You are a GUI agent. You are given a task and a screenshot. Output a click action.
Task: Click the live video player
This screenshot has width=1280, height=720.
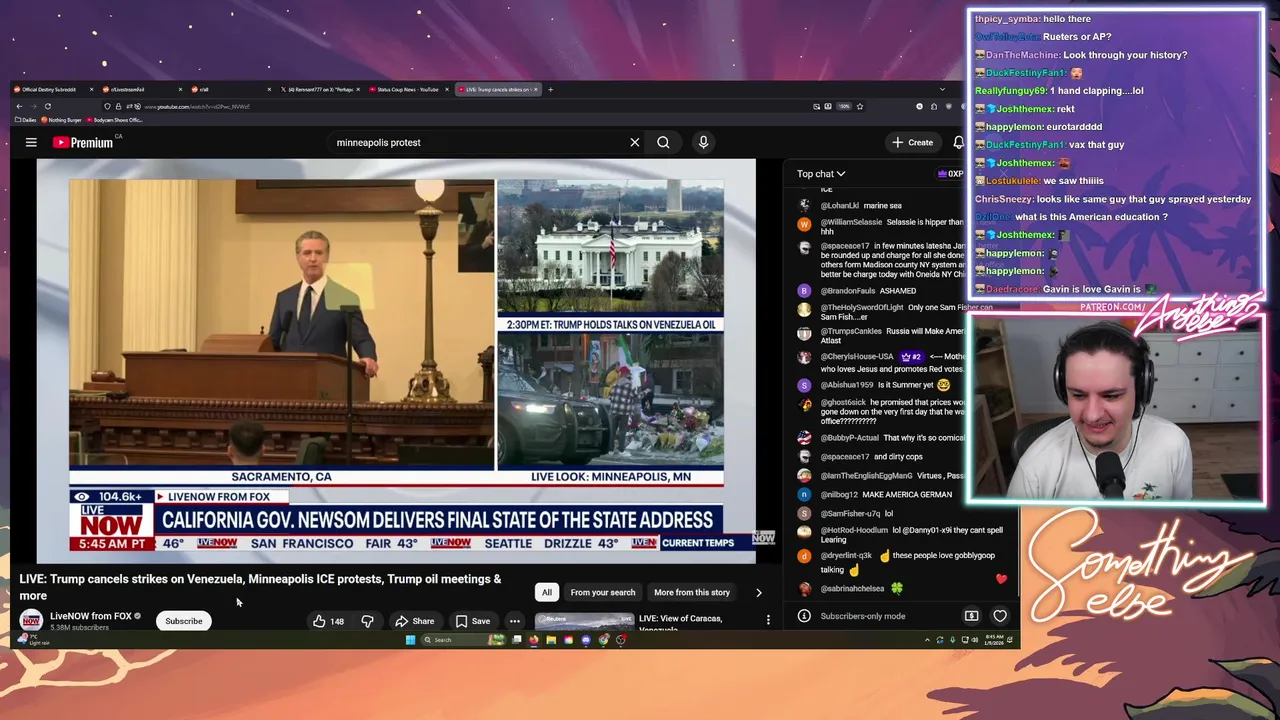point(396,360)
